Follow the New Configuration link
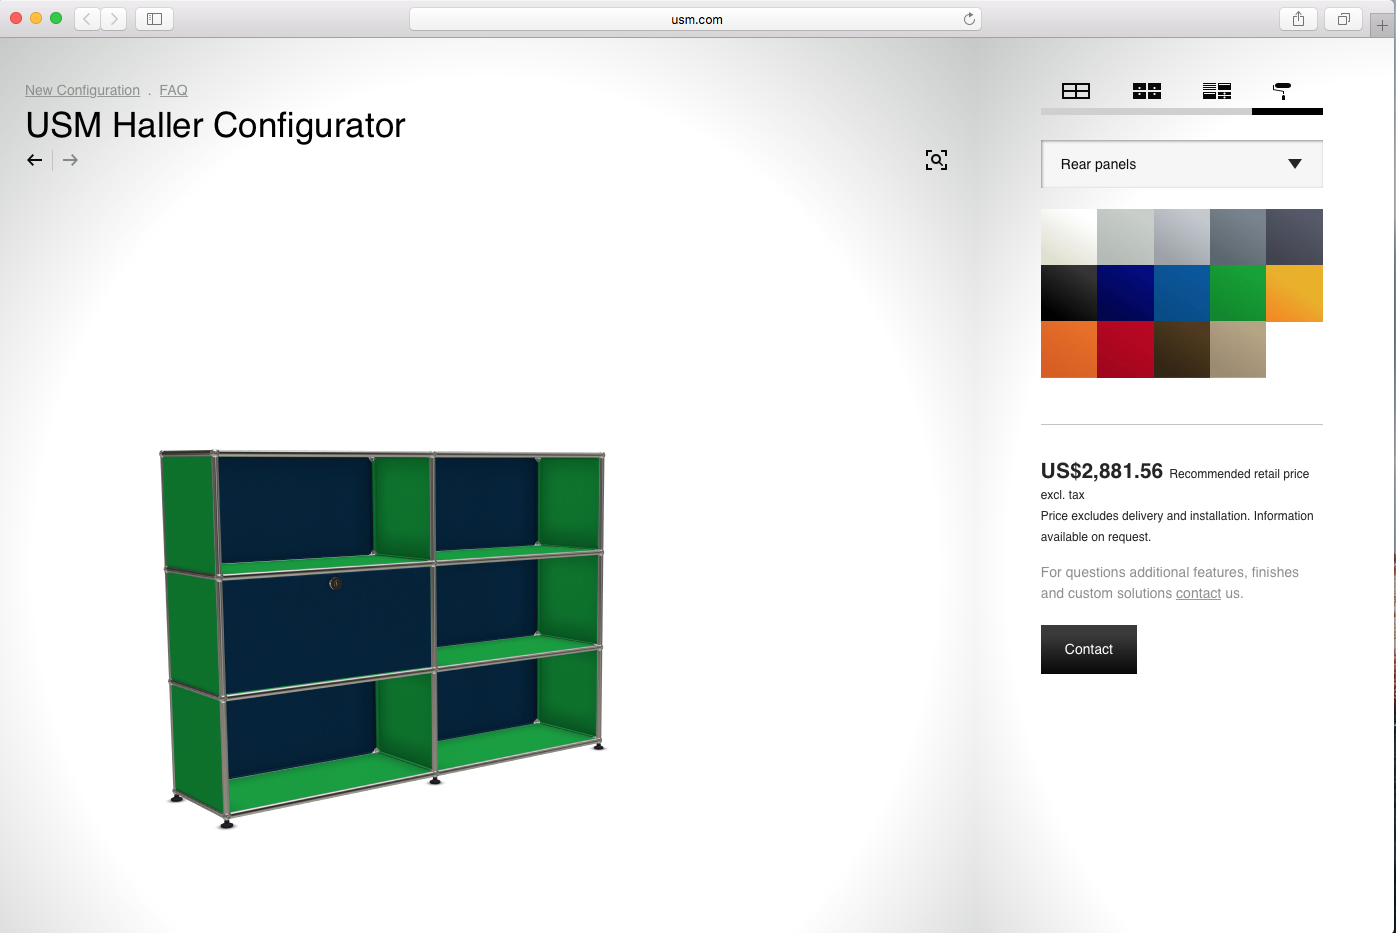The width and height of the screenshot is (1396, 933). point(82,90)
